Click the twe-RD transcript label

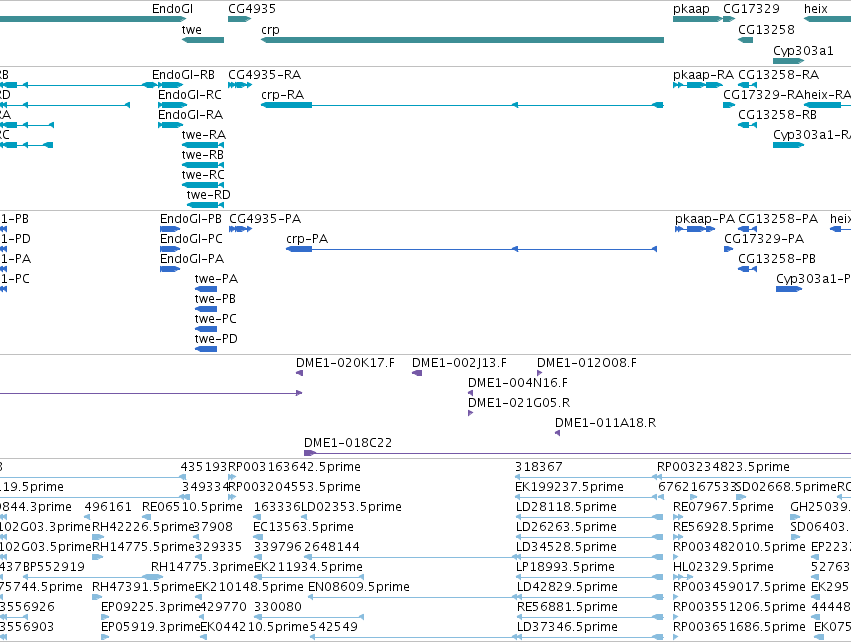[x=208, y=195]
